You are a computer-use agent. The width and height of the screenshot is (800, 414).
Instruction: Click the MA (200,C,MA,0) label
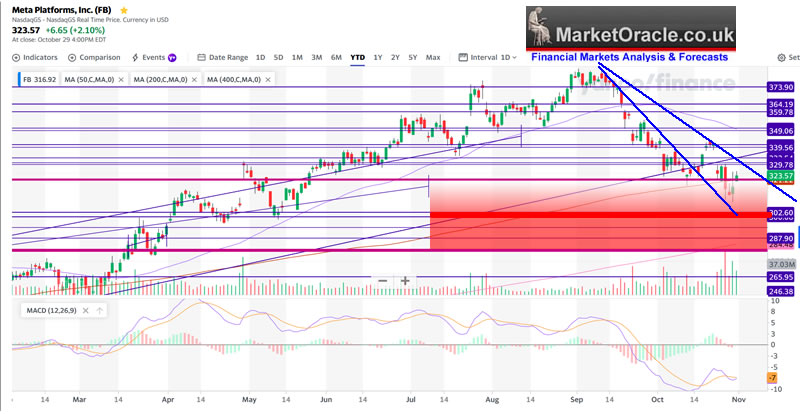[x=161, y=80]
